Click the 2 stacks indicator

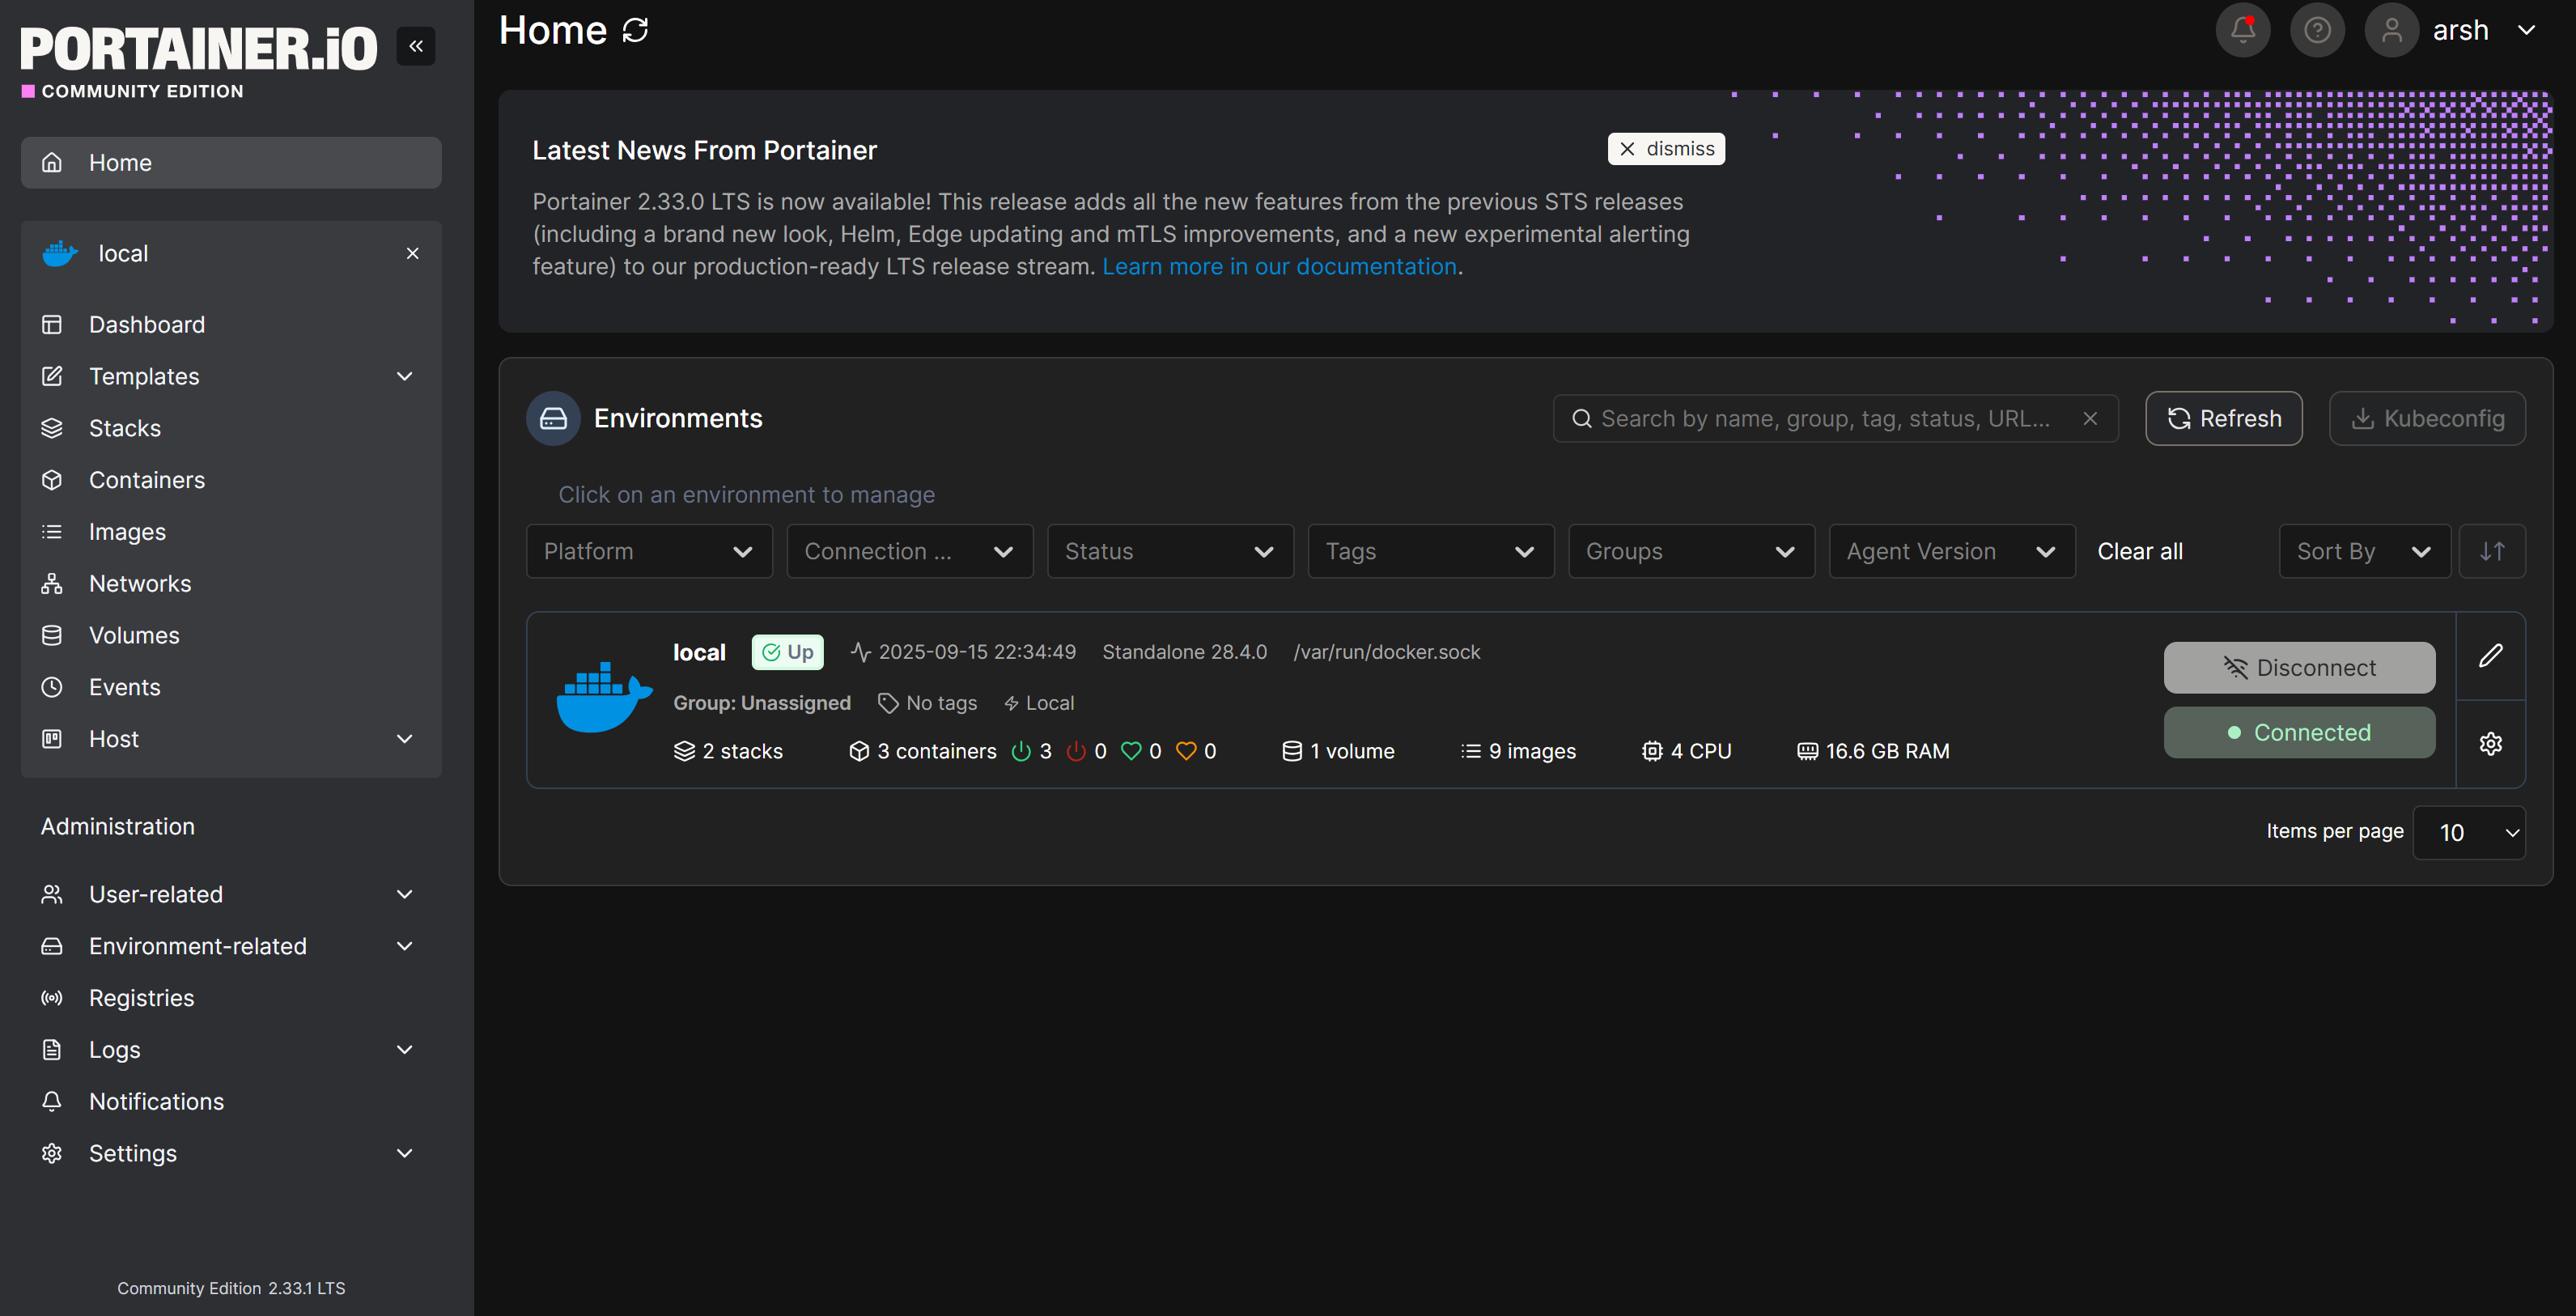[x=728, y=752]
